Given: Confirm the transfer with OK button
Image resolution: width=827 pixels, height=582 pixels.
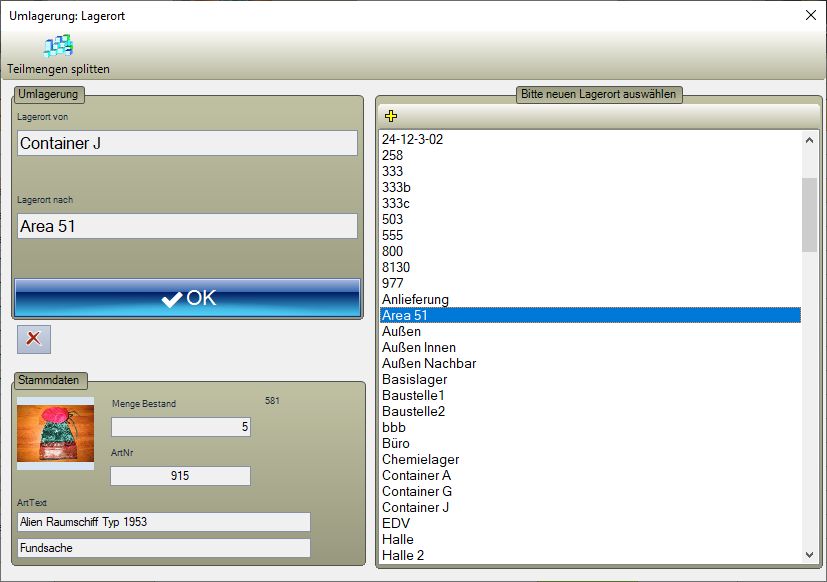Looking at the screenshot, I should 188,298.
